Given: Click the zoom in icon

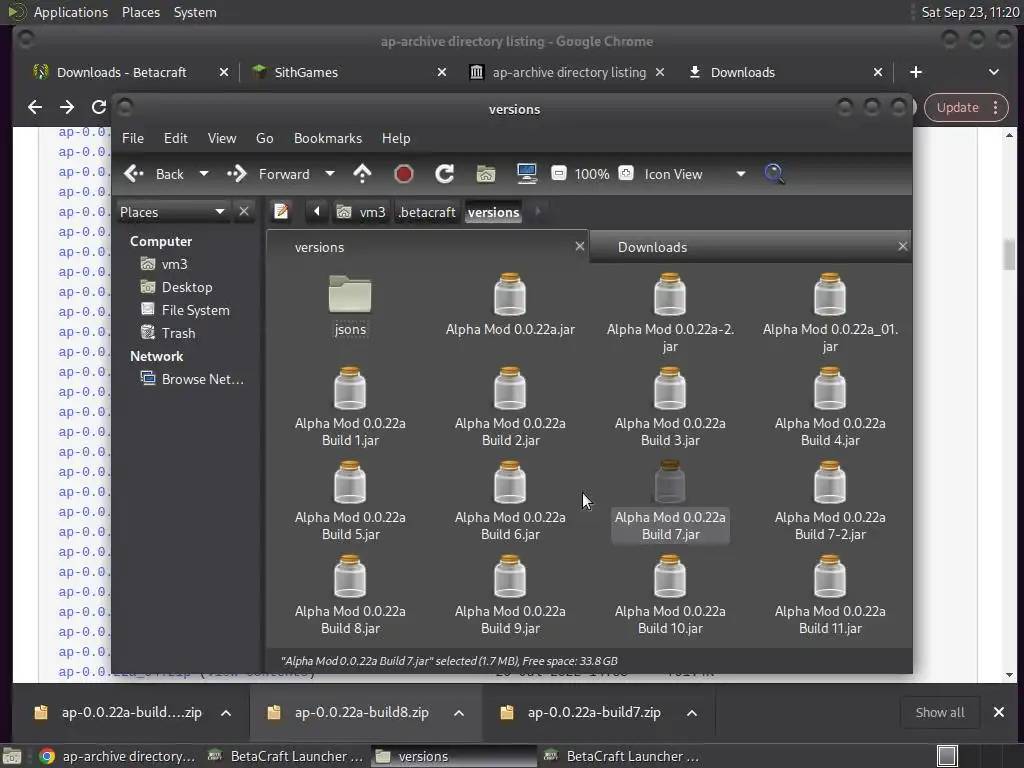Looking at the screenshot, I should 626,174.
